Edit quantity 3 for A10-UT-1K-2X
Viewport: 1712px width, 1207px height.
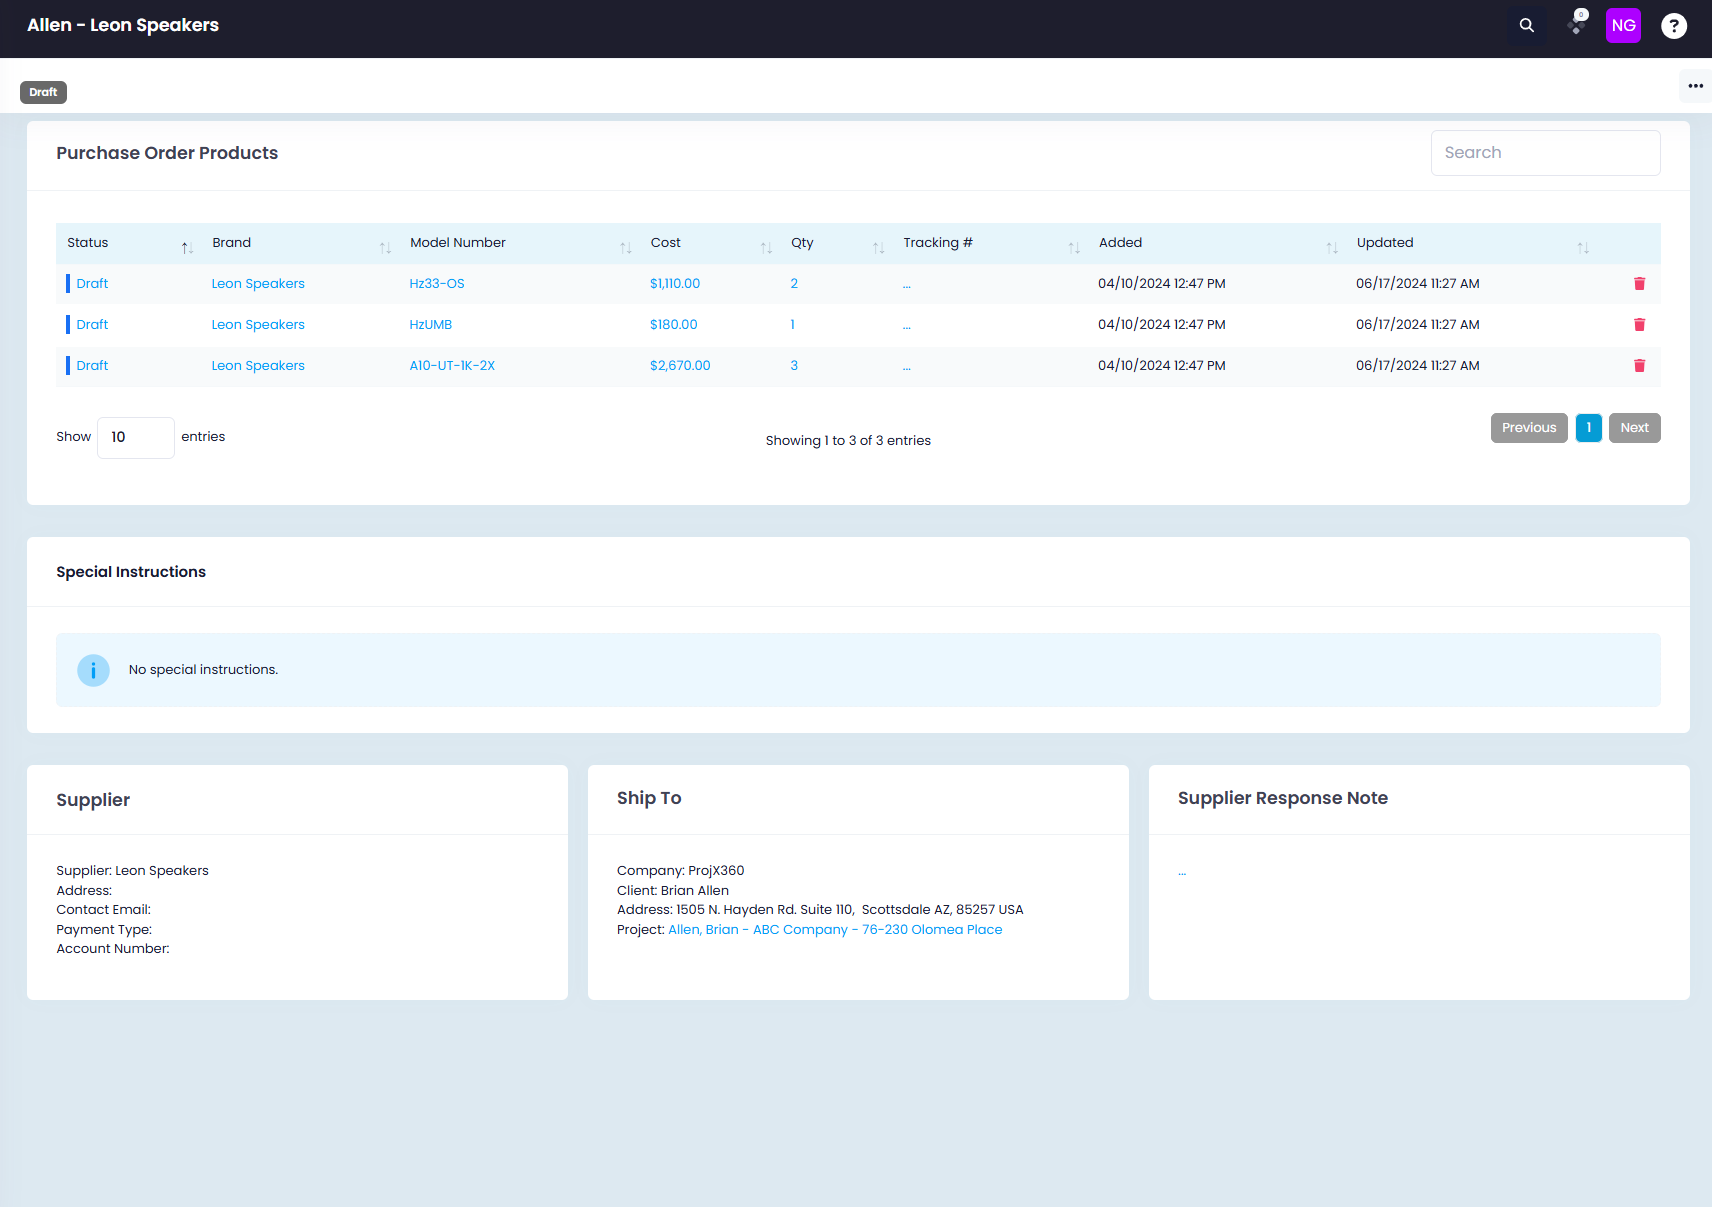794,366
